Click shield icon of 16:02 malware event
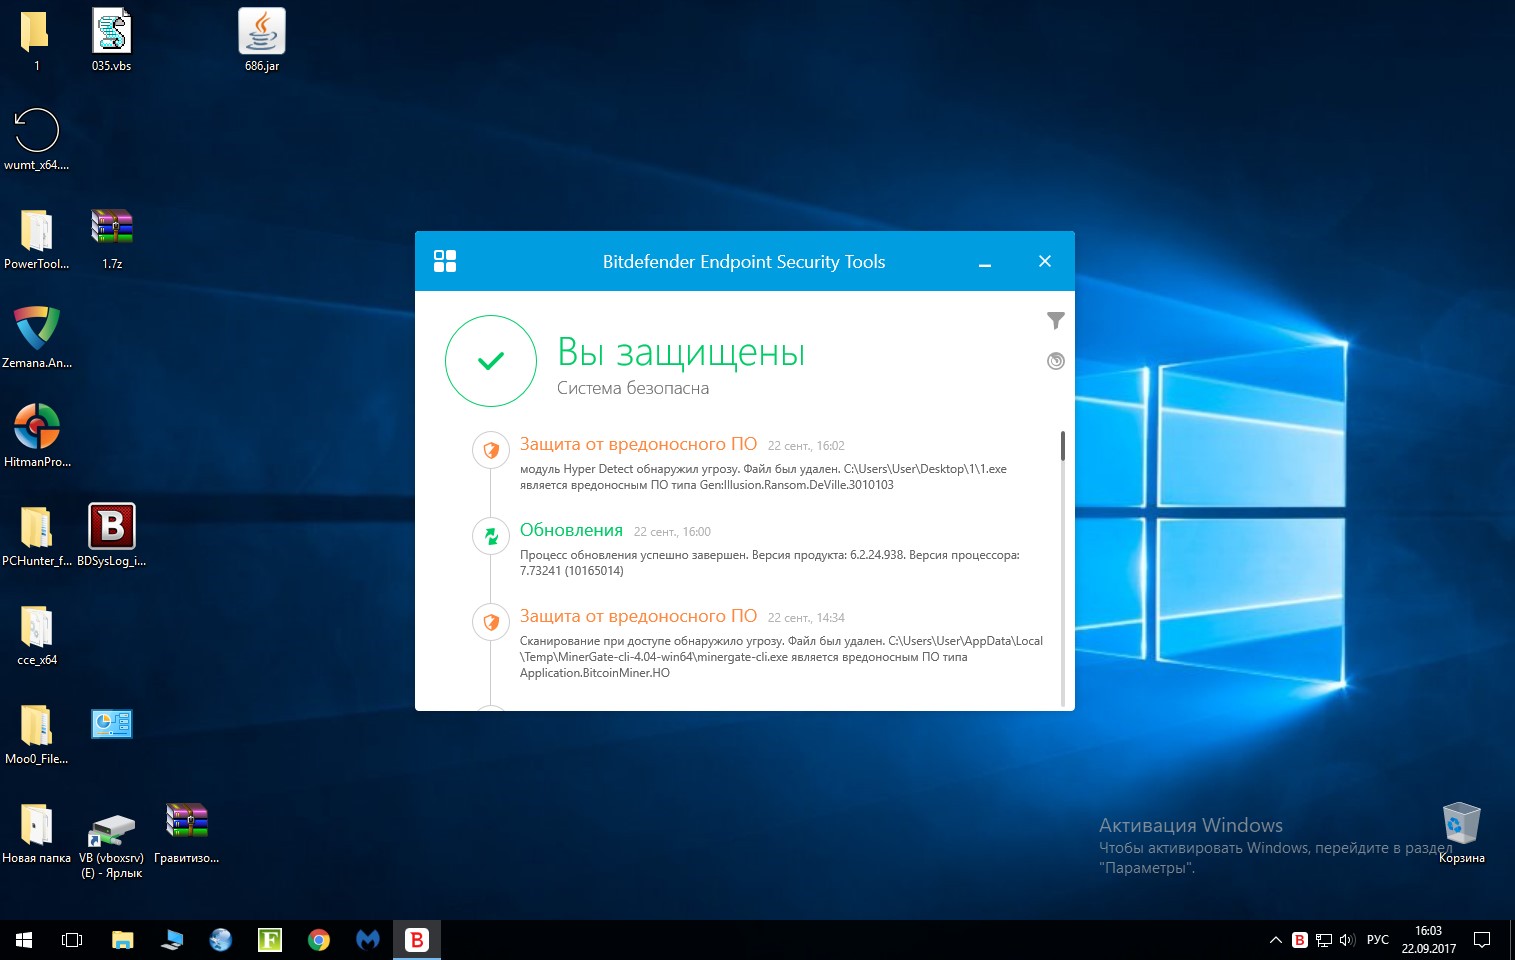This screenshot has width=1515, height=960. pyautogui.click(x=491, y=450)
